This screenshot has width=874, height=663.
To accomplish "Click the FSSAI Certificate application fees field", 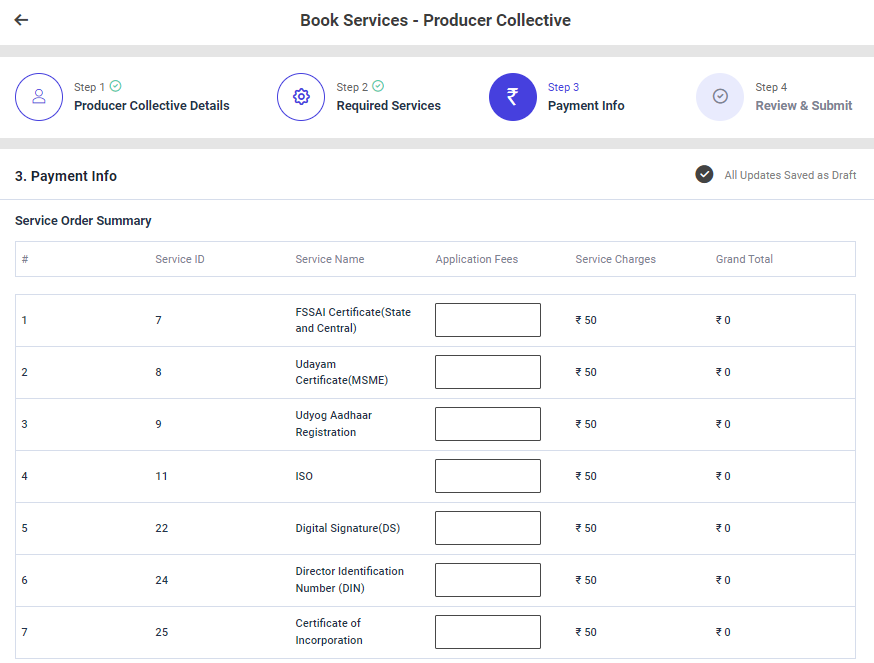I will point(487,320).
